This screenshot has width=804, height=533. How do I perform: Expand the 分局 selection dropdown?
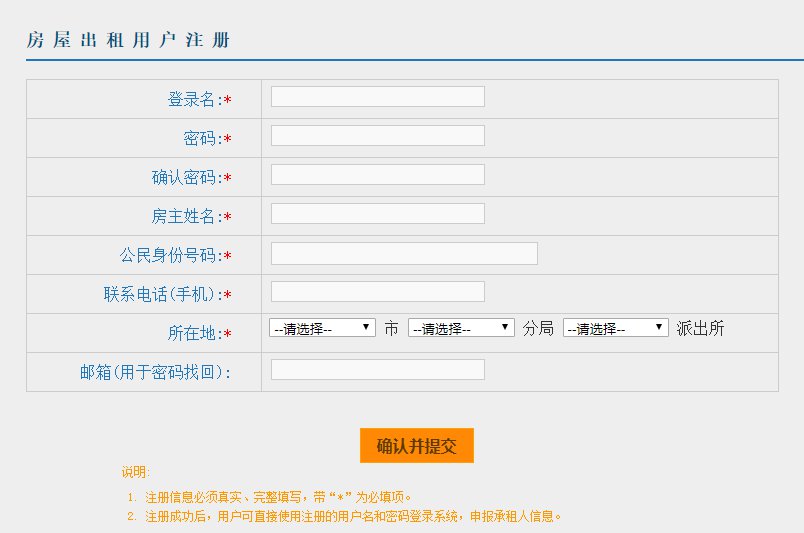461,328
